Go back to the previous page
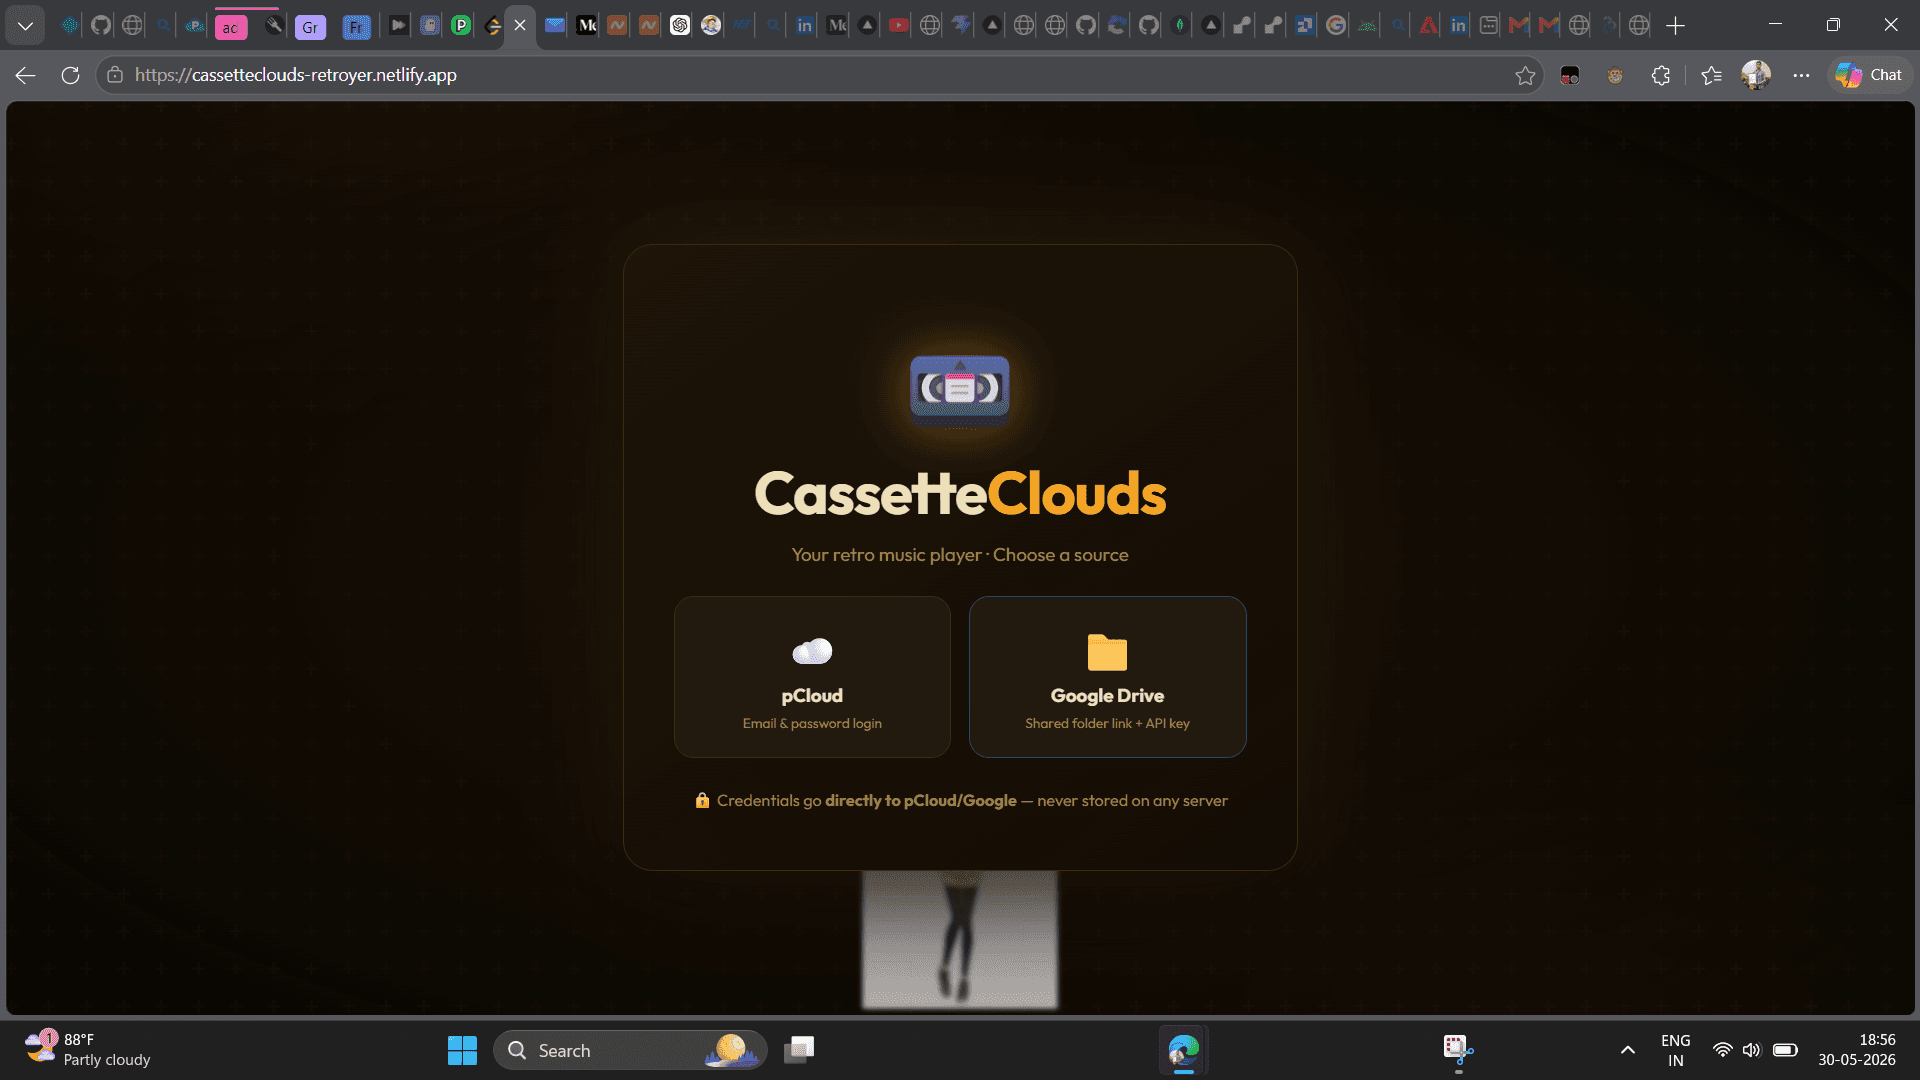 tap(26, 75)
